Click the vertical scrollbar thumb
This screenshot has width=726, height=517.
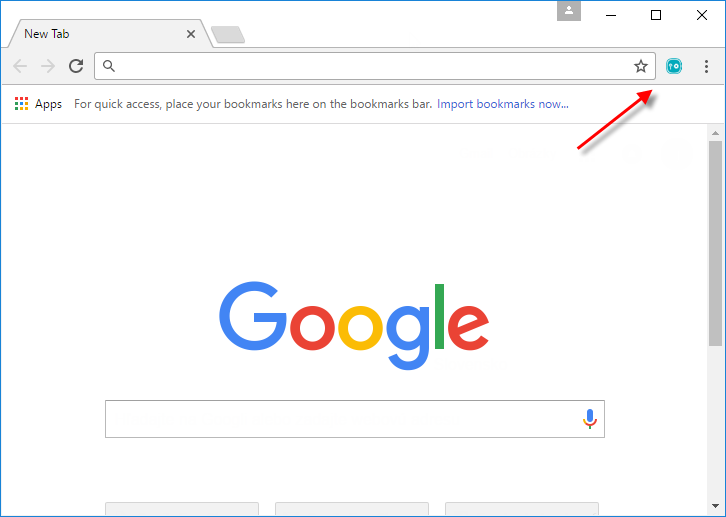[715, 243]
